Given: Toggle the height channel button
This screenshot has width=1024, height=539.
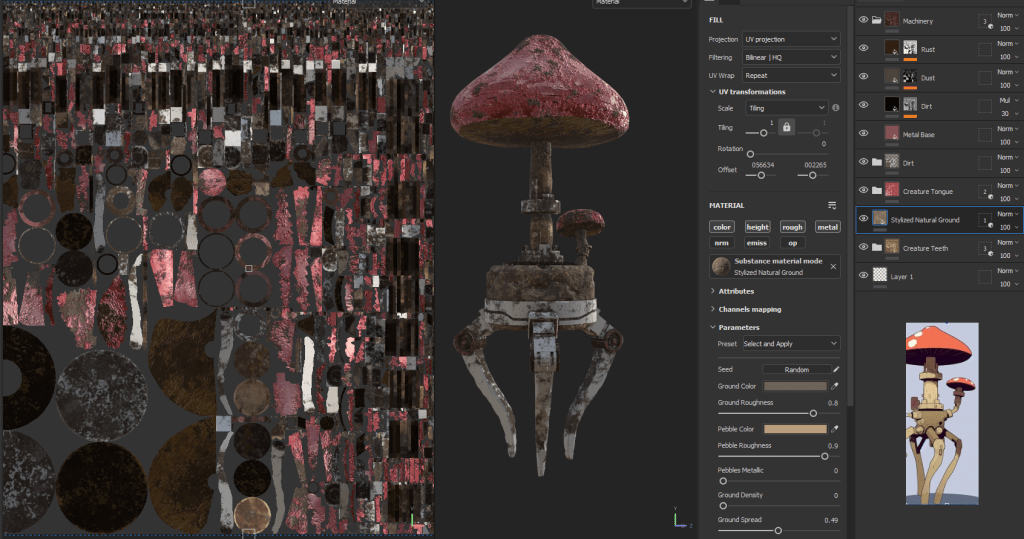Looking at the screenshot, I should point(757,227).
